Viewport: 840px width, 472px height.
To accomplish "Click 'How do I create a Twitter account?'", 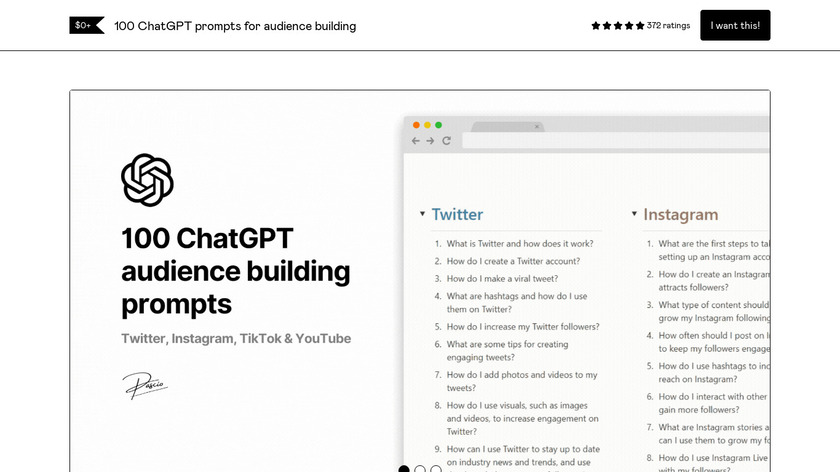I will (x=513, y=261).
